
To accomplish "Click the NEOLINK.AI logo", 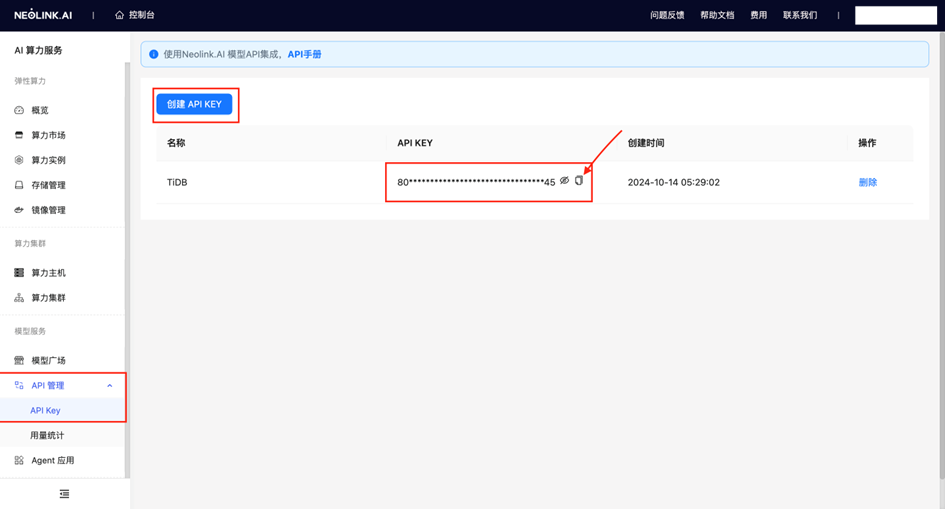I will click(43, 14).
